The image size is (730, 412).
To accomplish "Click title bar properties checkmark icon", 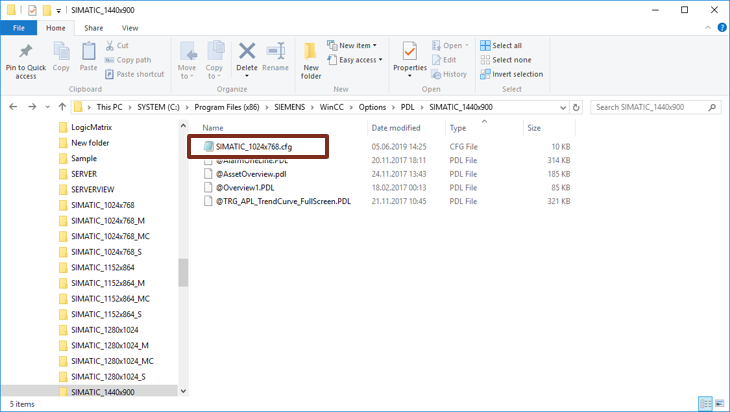I will pos(32,10).
